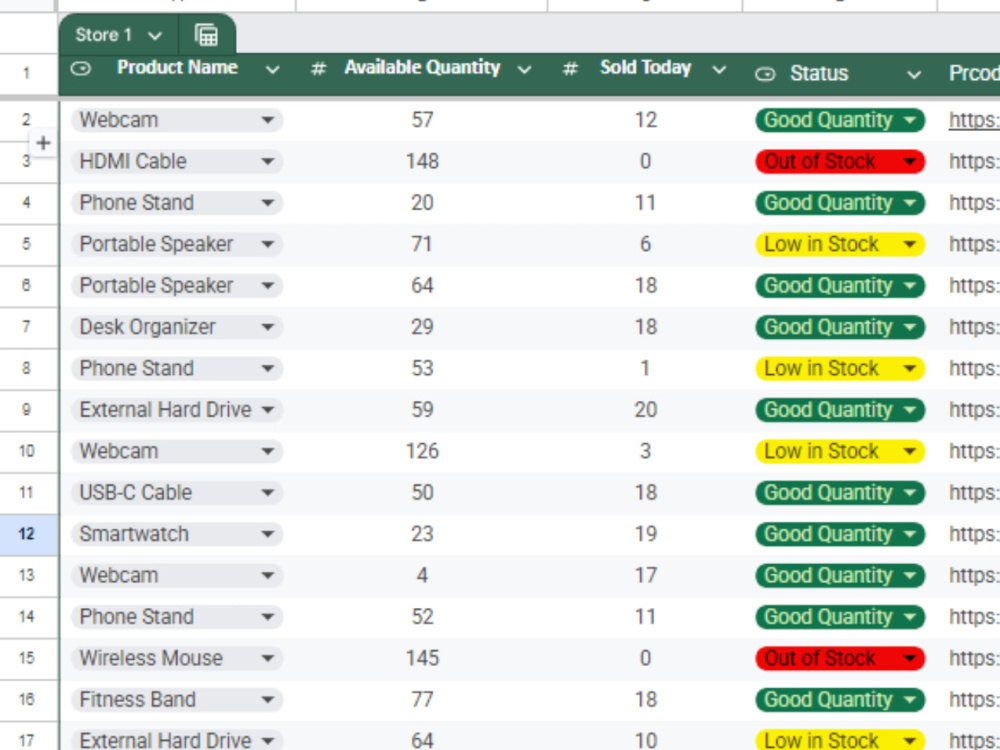Select the https cell in row 9
This screenshot has width=1000, height=750.
(969, 409)
